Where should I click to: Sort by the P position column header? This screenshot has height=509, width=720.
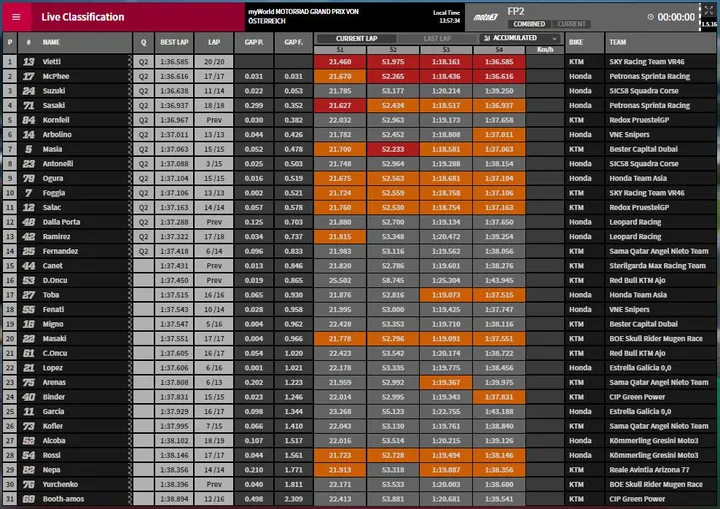click(10, 42)
